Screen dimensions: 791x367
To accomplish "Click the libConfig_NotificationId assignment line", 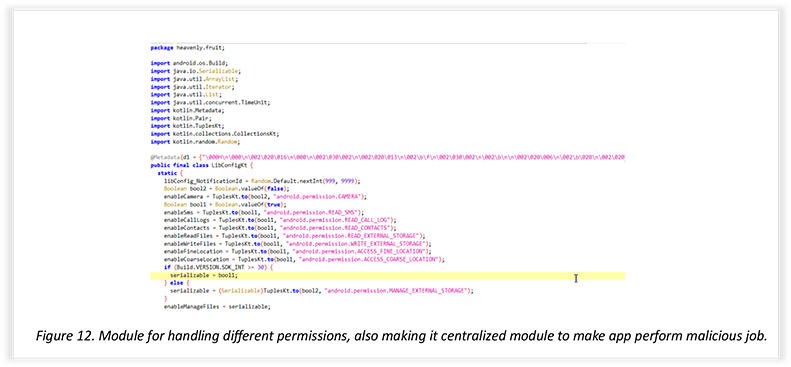I will point(261,180).
